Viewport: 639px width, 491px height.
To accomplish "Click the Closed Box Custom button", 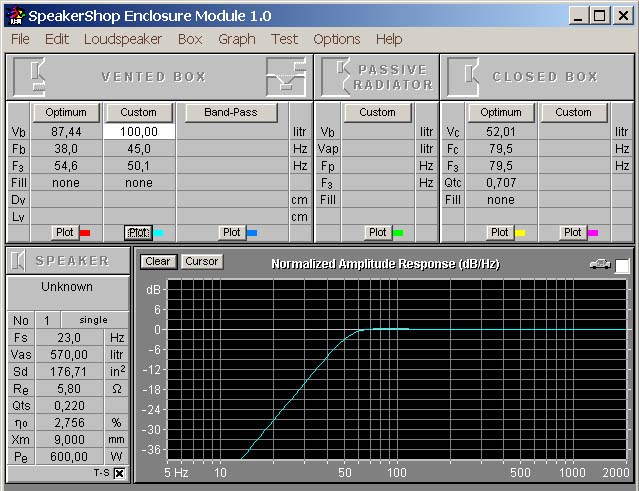I will (573, 112).
